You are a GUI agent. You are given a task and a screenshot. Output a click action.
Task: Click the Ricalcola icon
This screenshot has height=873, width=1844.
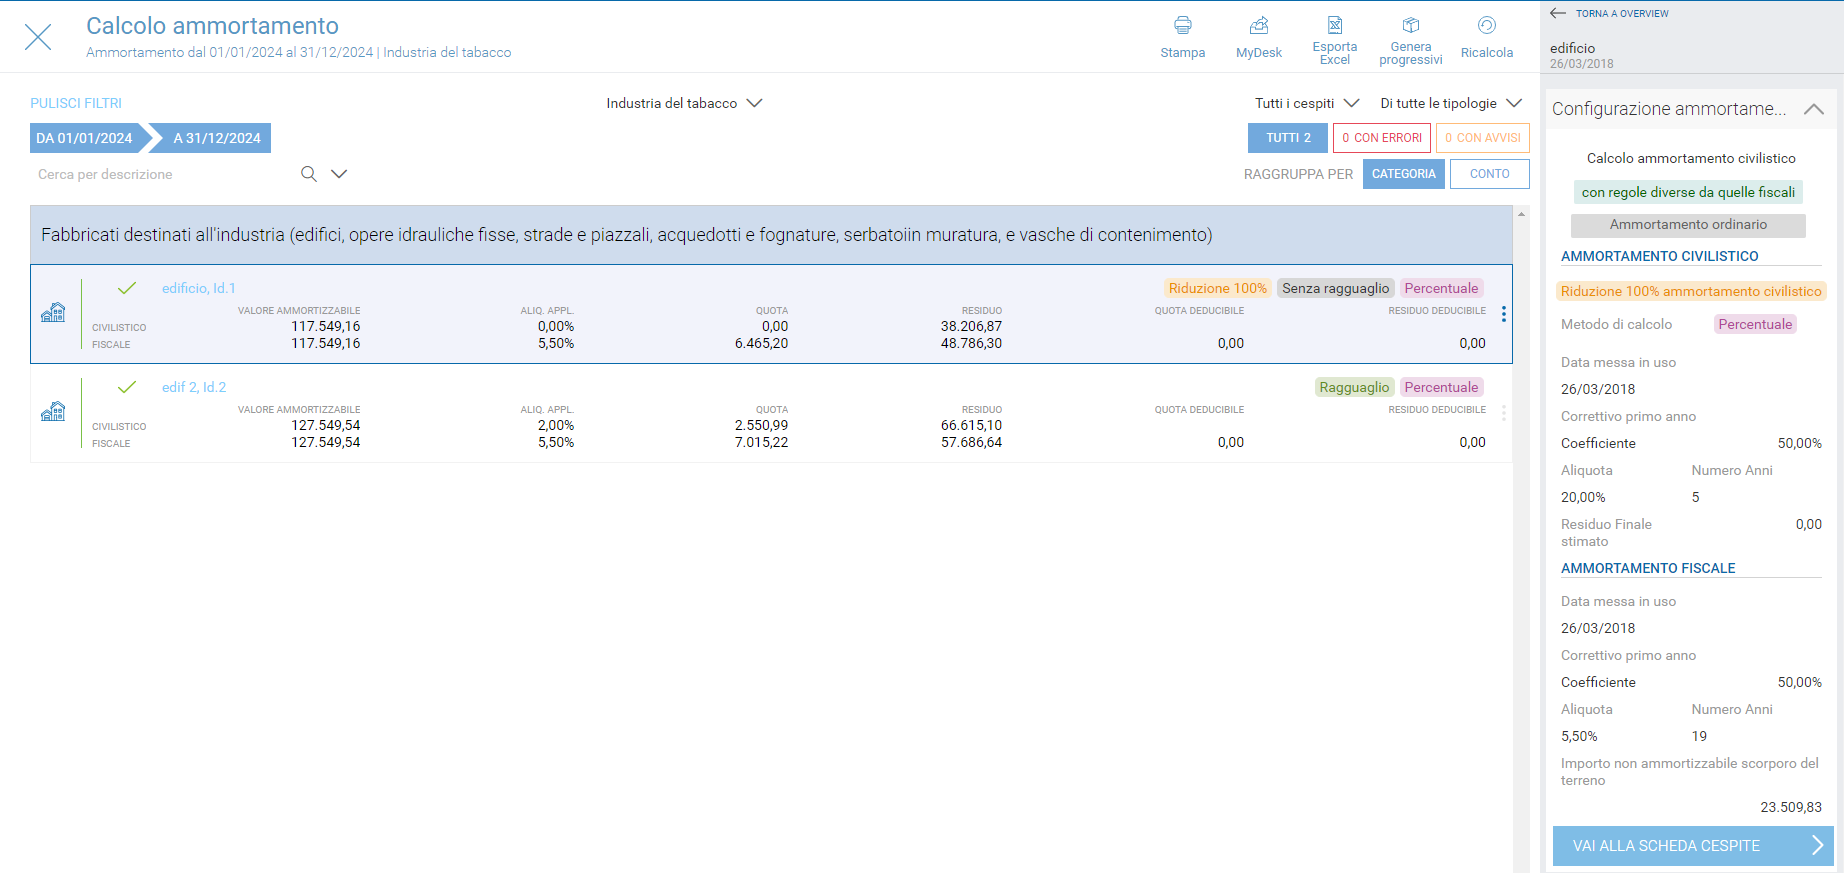[x=1486, y=26]
